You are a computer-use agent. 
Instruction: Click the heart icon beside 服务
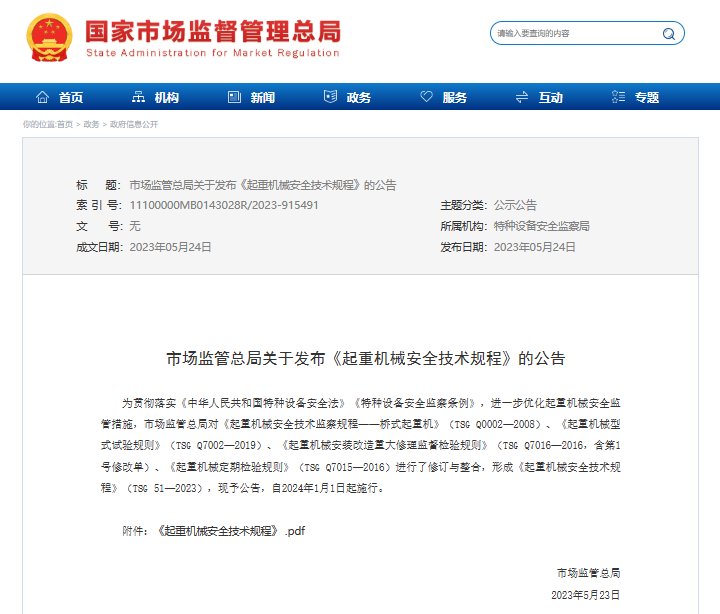(x=427, y=96)
